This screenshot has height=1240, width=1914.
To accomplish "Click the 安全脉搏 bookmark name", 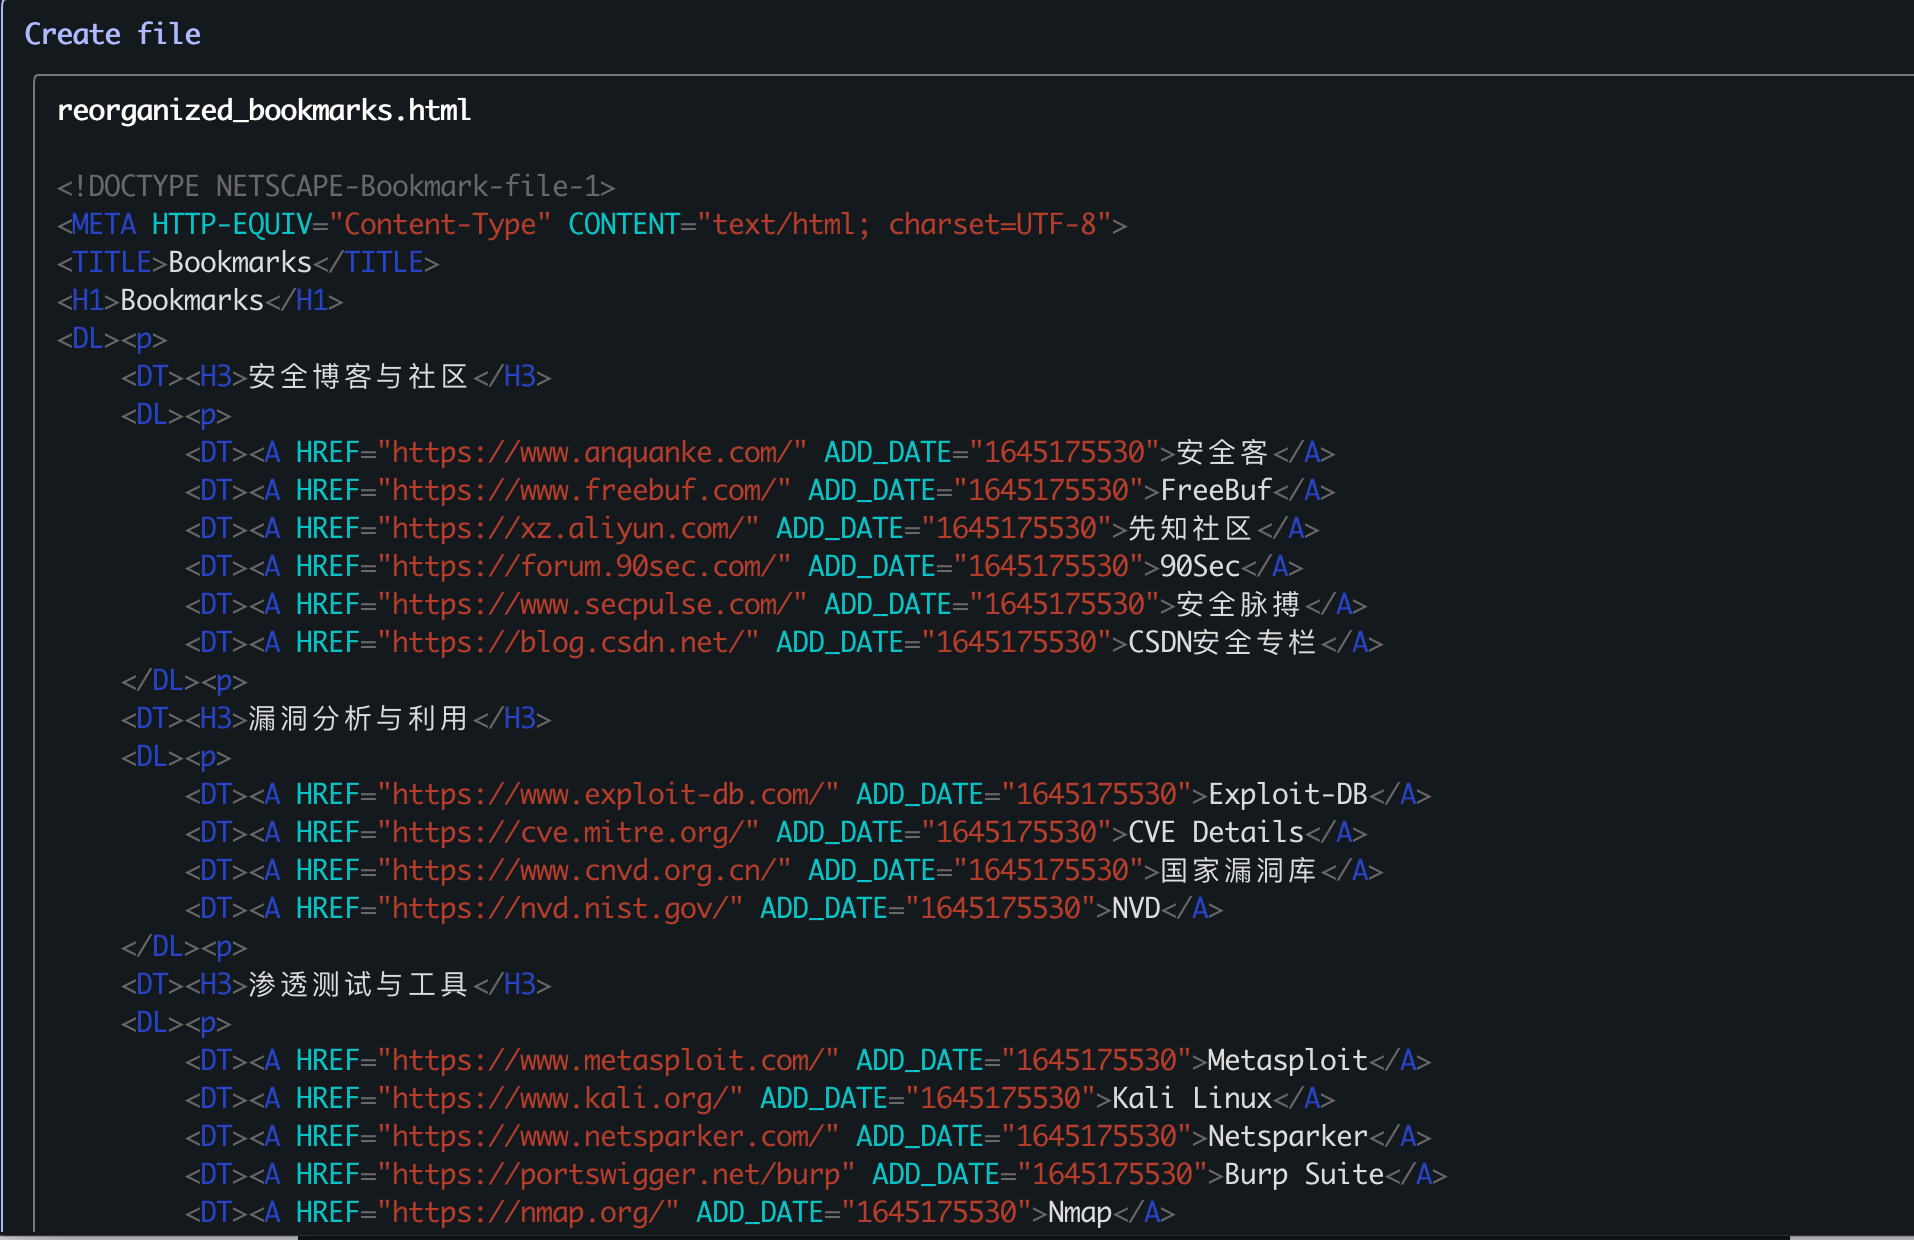I will point(1238,604).
